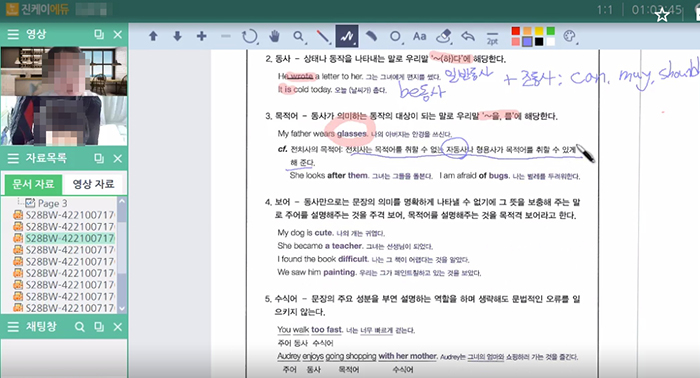Image resolution: width=700 pixels, height=378 pixels.
Task: Open the color palette picker
Action: [570, 36]
